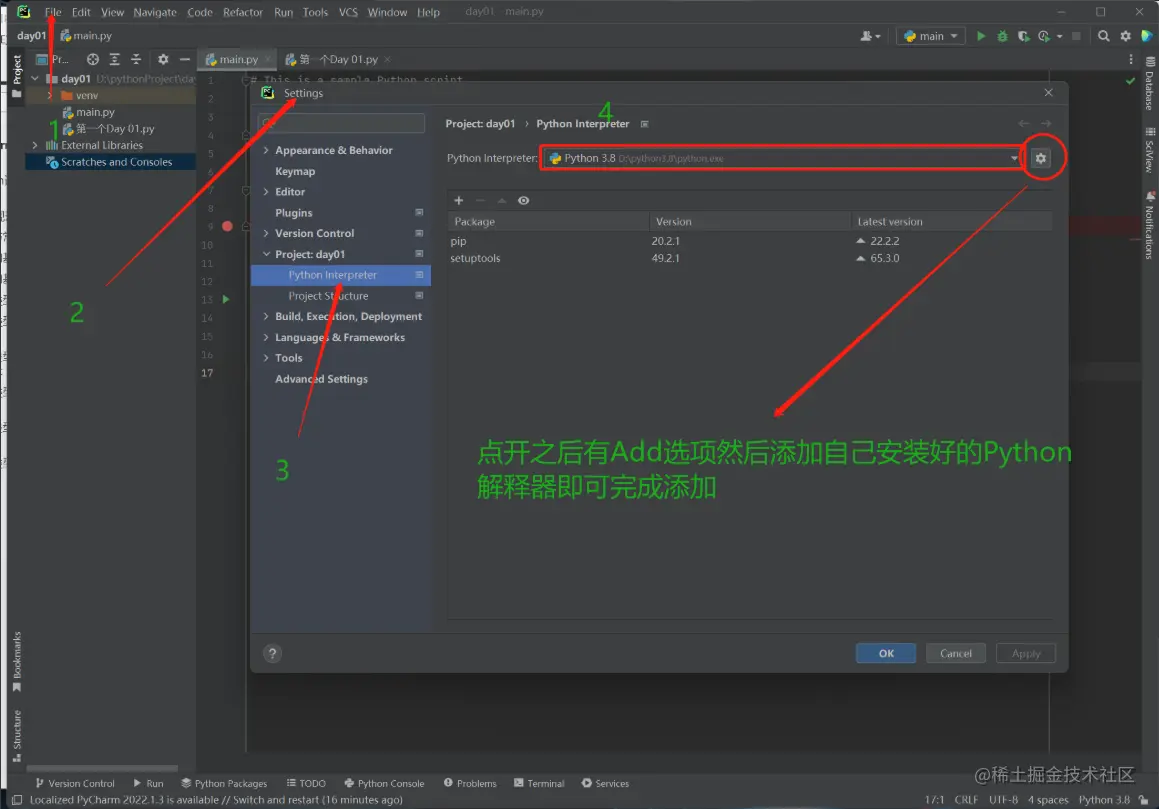1159x809 pixels.
Task: Open Database tool window on right strip
Action: pyautogui.click(x=1149, y=84)
